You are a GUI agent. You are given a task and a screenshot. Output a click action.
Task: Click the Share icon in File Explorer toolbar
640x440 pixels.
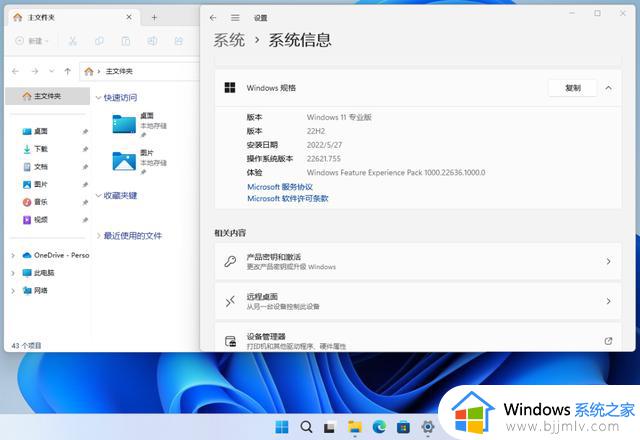point(179,41)
